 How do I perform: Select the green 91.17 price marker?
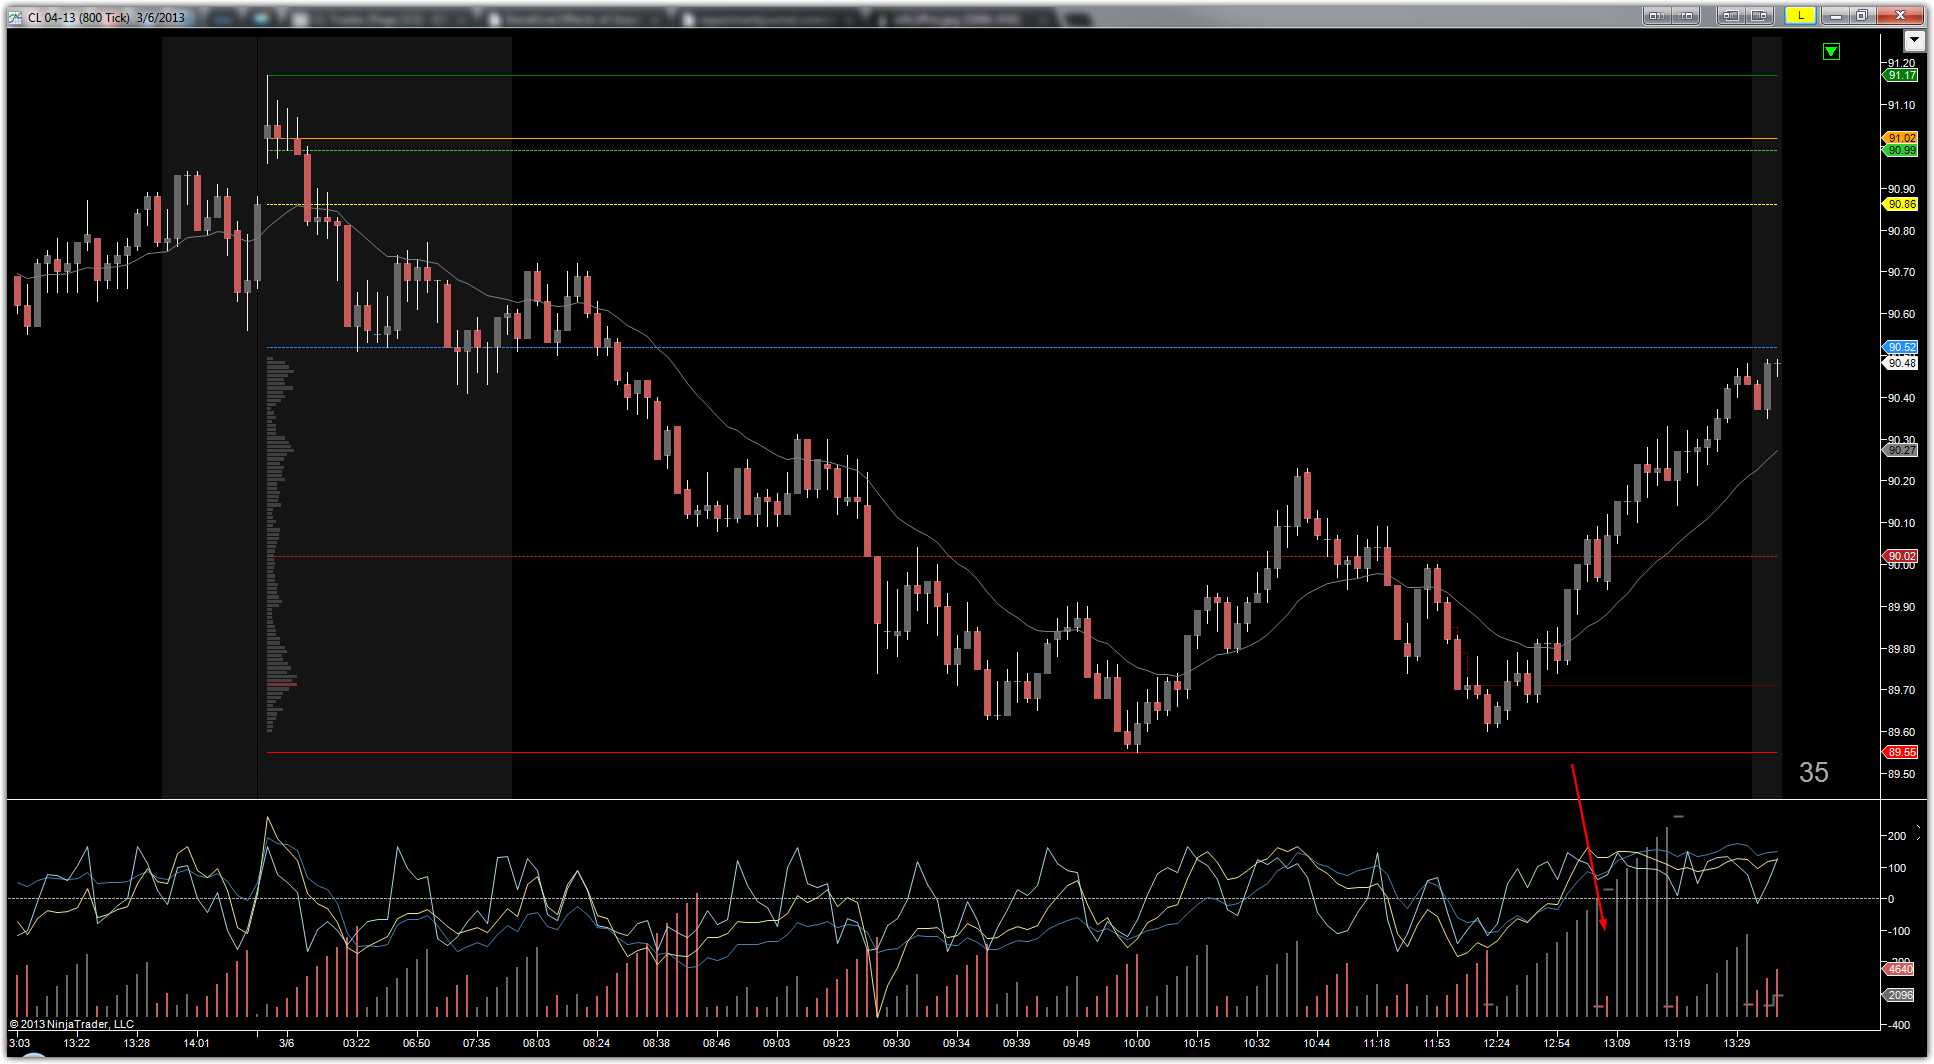tap(1902, 75)
